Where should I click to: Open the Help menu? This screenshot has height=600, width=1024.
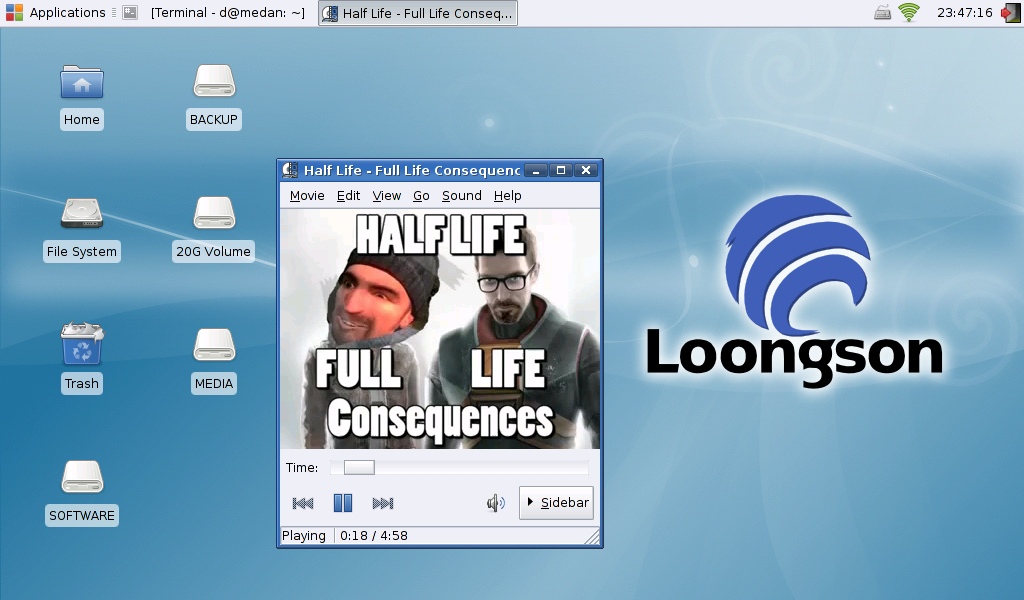pyautogui.click(x=507, y=196)
